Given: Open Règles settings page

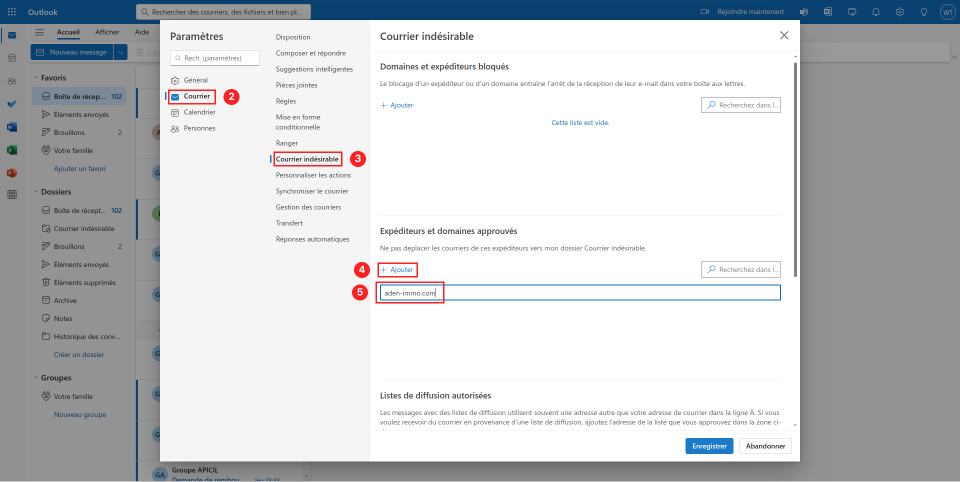Looking at the screenshot, I should (286, 101).
